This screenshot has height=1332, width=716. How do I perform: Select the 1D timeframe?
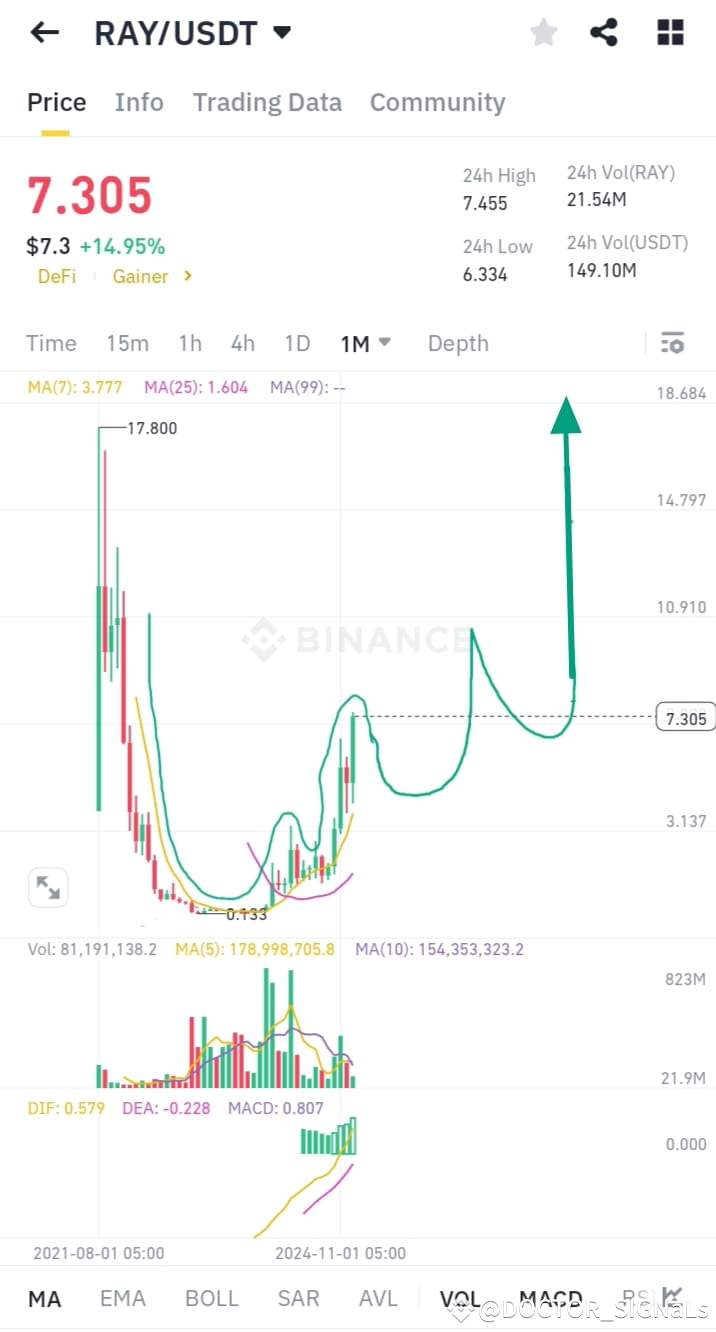pyautogui.click(x=297, y=343)
